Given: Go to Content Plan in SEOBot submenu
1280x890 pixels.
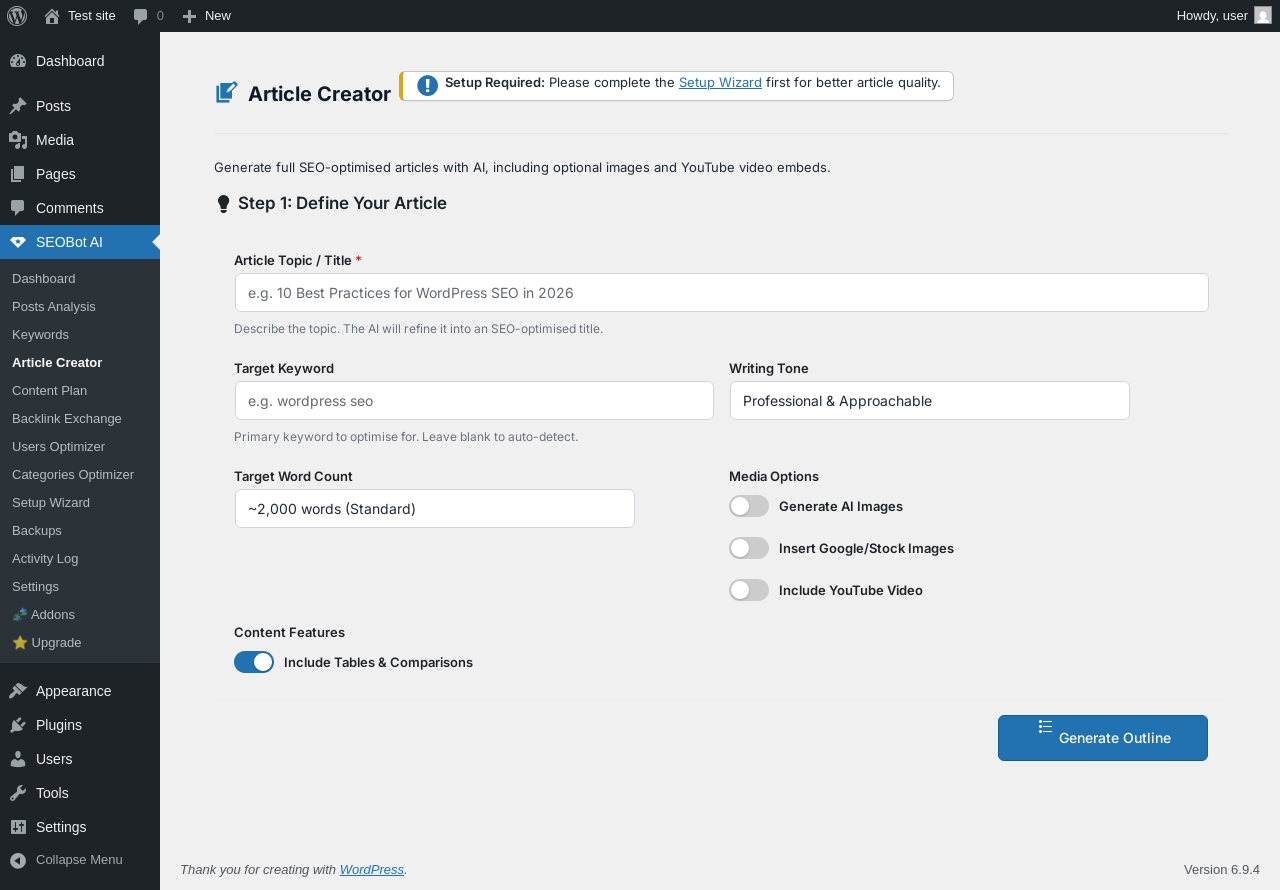Looking at the screenshot, I should [x=49, y=390].
